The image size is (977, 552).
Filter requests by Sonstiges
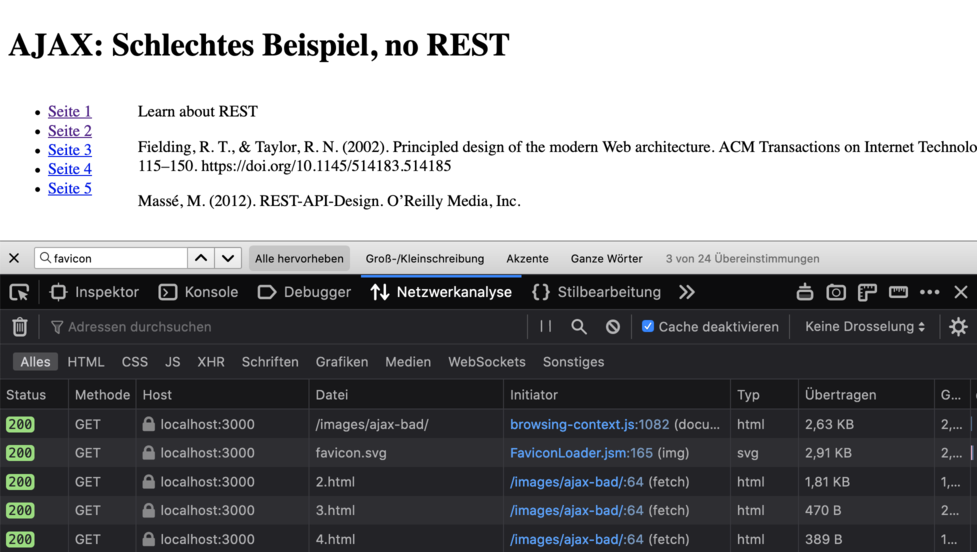click(573, 361)
